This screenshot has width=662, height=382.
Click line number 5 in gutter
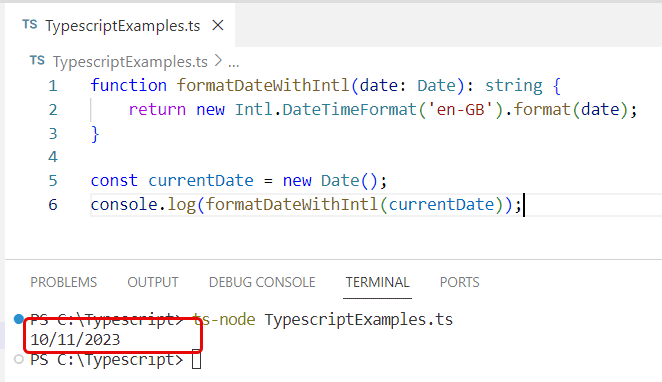point(53,181)
